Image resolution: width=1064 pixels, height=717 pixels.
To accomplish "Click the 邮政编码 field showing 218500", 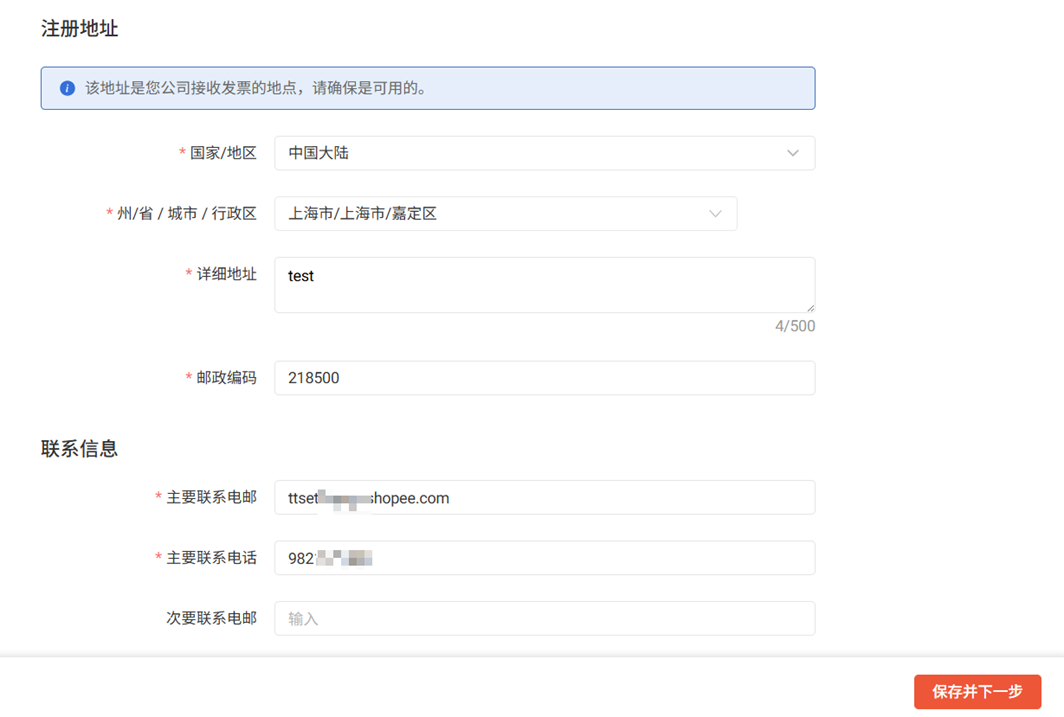I will point(544,378).
